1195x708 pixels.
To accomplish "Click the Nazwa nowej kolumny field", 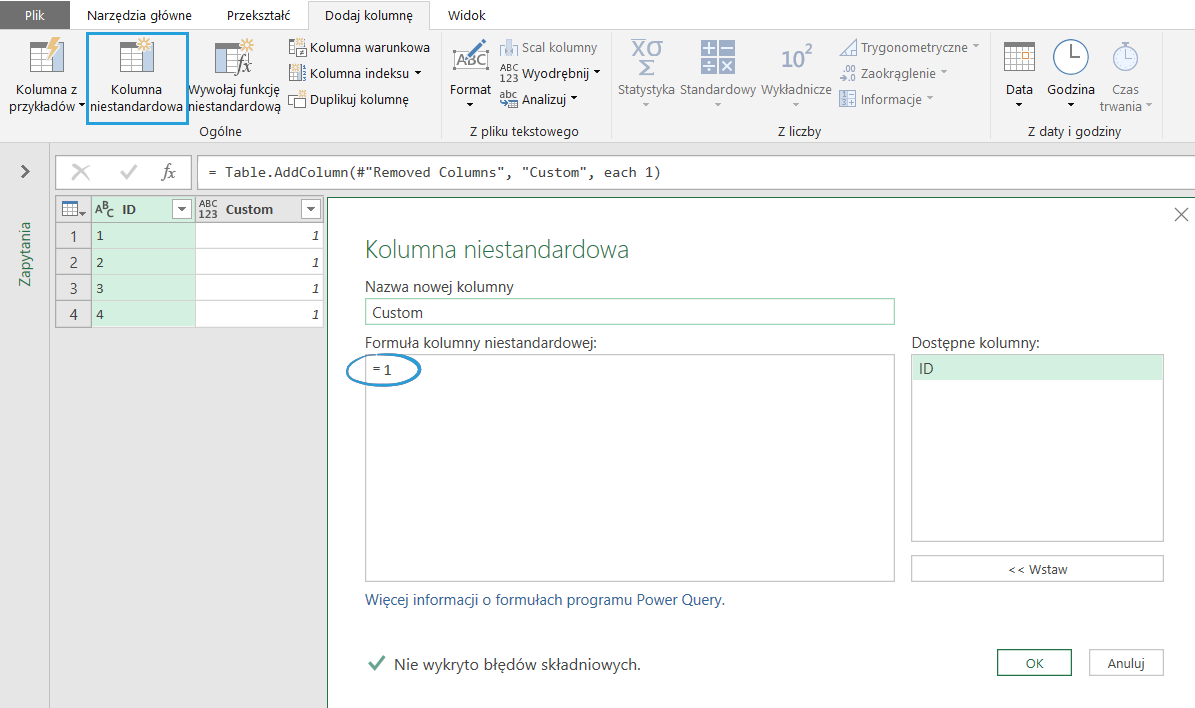I will point(629,312).
